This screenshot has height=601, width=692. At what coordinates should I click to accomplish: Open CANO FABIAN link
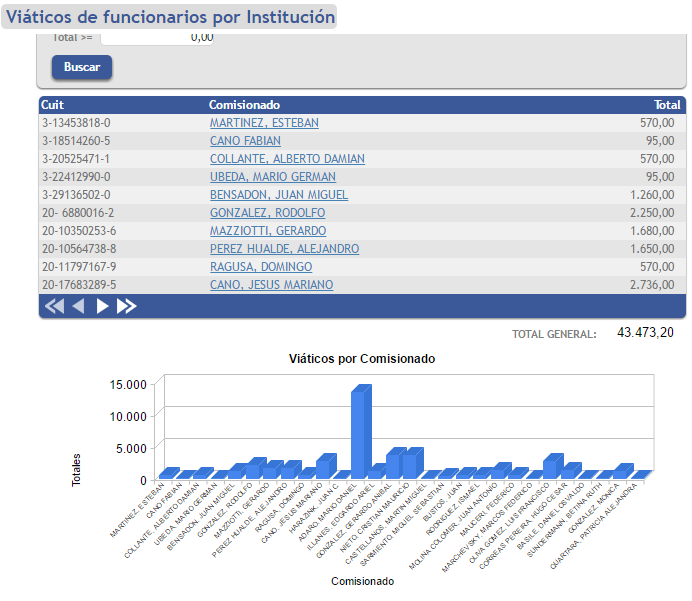245,141
